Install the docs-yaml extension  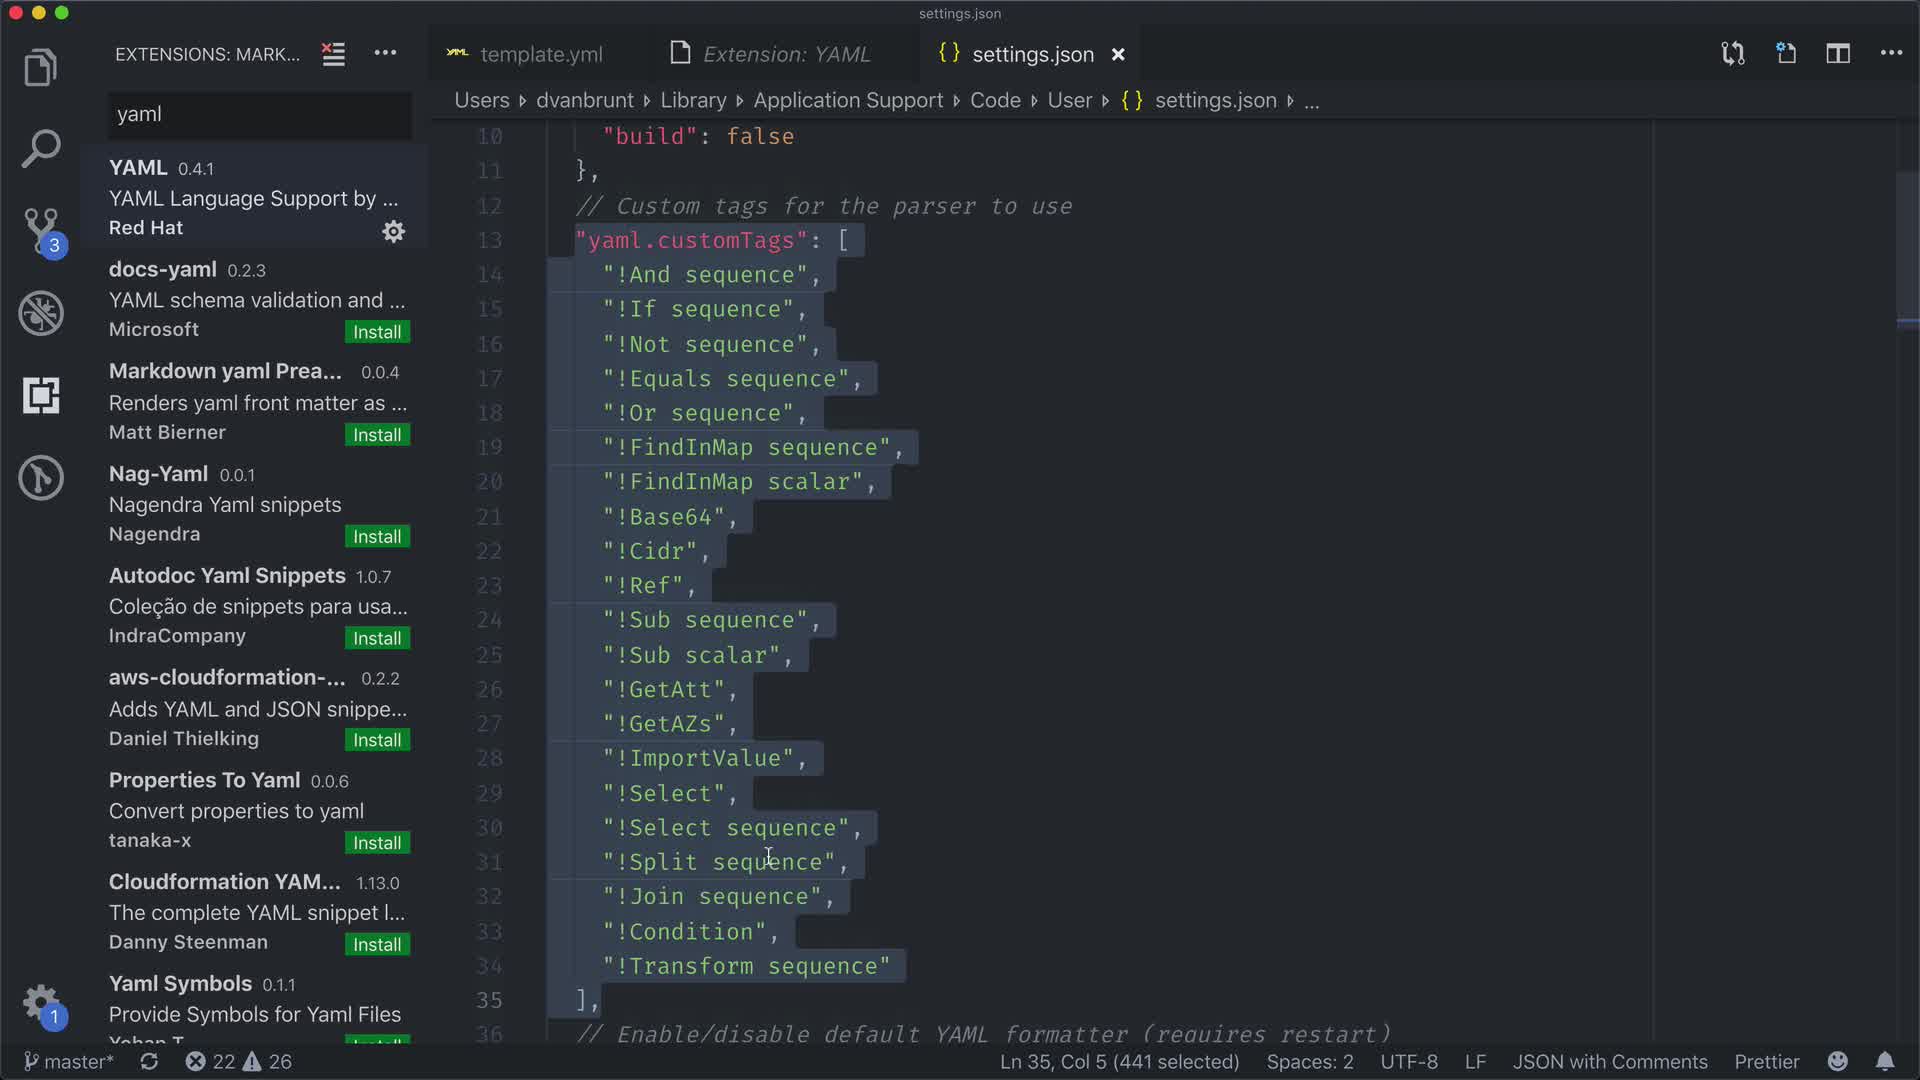coord(376,332)
